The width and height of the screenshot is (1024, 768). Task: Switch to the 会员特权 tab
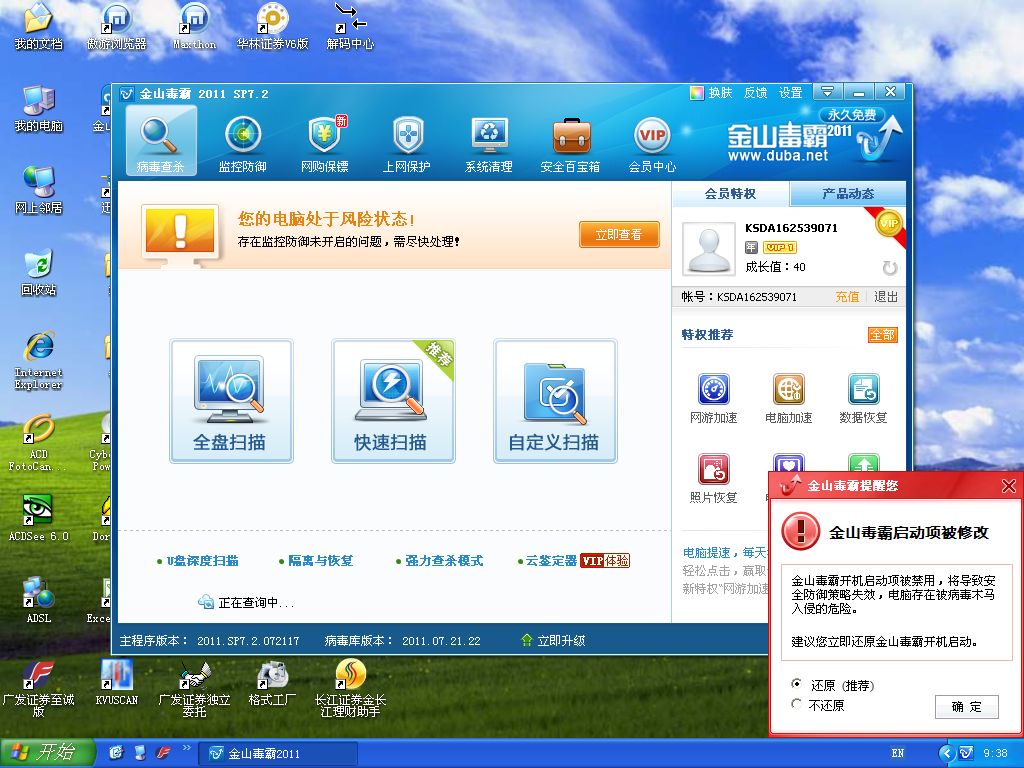click(730, 194)
